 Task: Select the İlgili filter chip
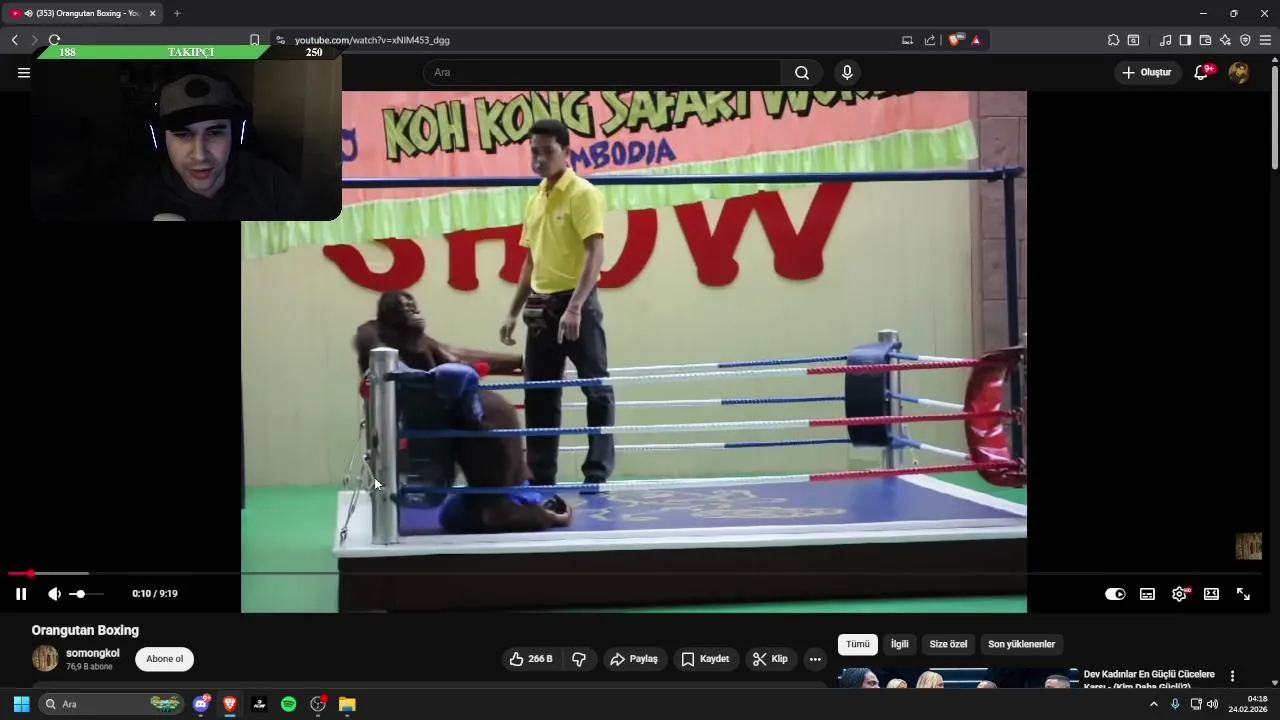pyautogui.click(x=900, y=644)
